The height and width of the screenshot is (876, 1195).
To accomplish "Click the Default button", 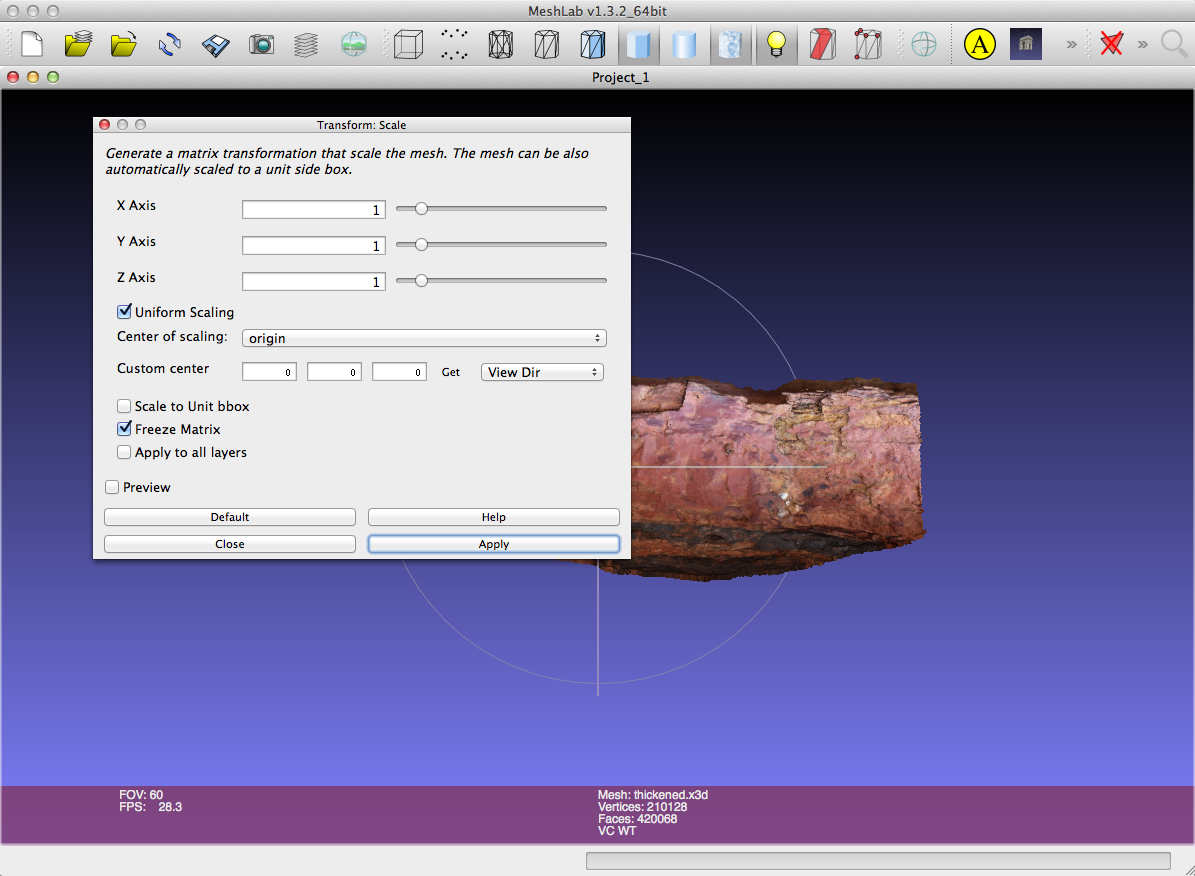I will tap(230, 517).
